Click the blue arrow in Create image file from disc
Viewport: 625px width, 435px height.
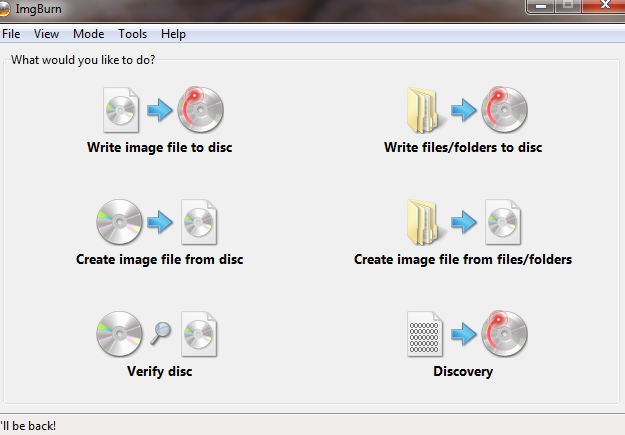(x=160, y=222)
